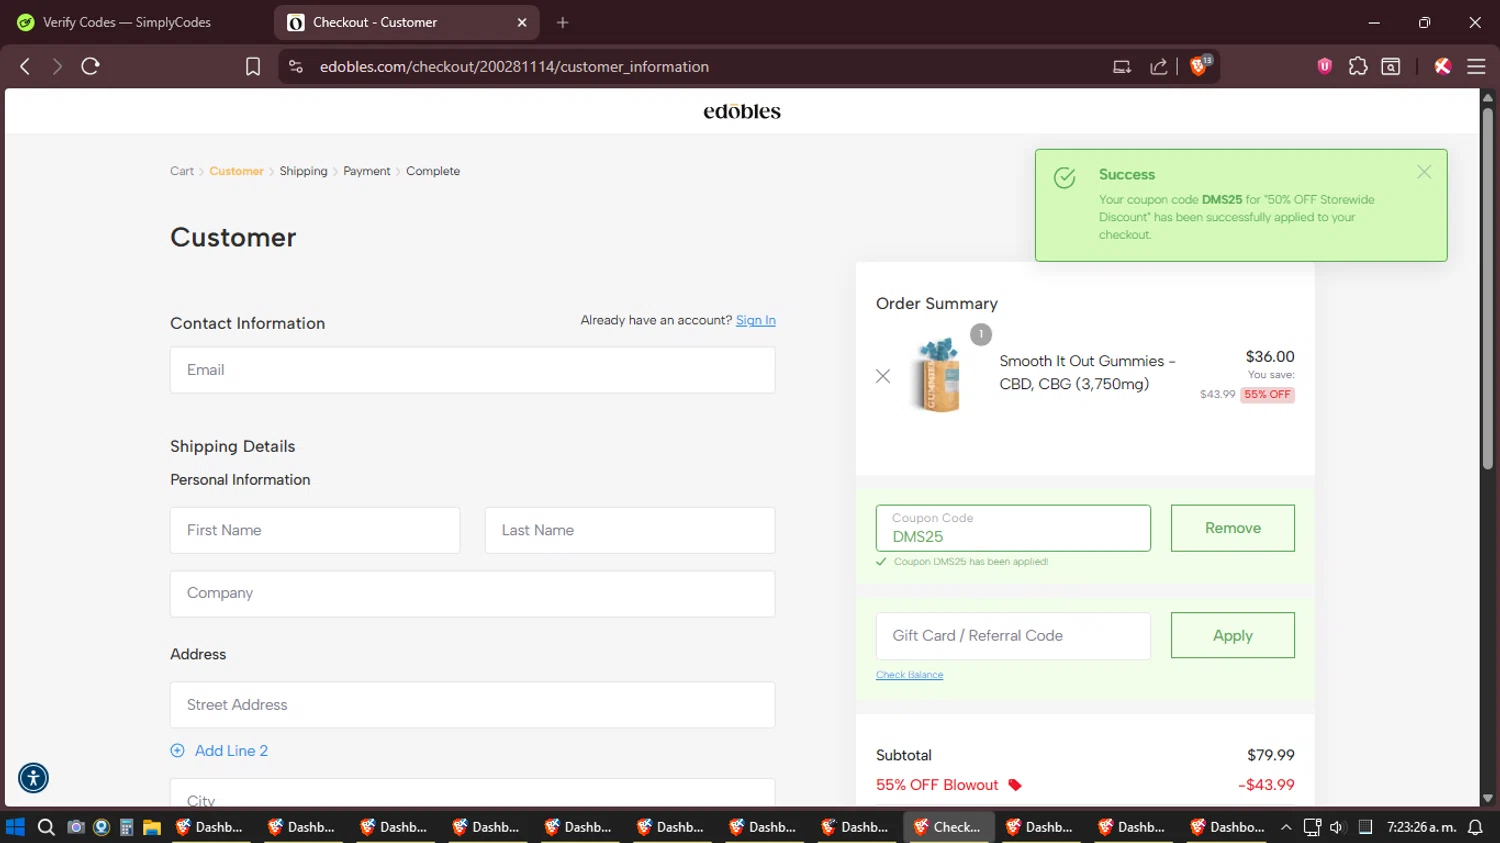Remove Smooth It Out Gummies from order
This screenshot has width=1500, height=843.
click(883, 376)
